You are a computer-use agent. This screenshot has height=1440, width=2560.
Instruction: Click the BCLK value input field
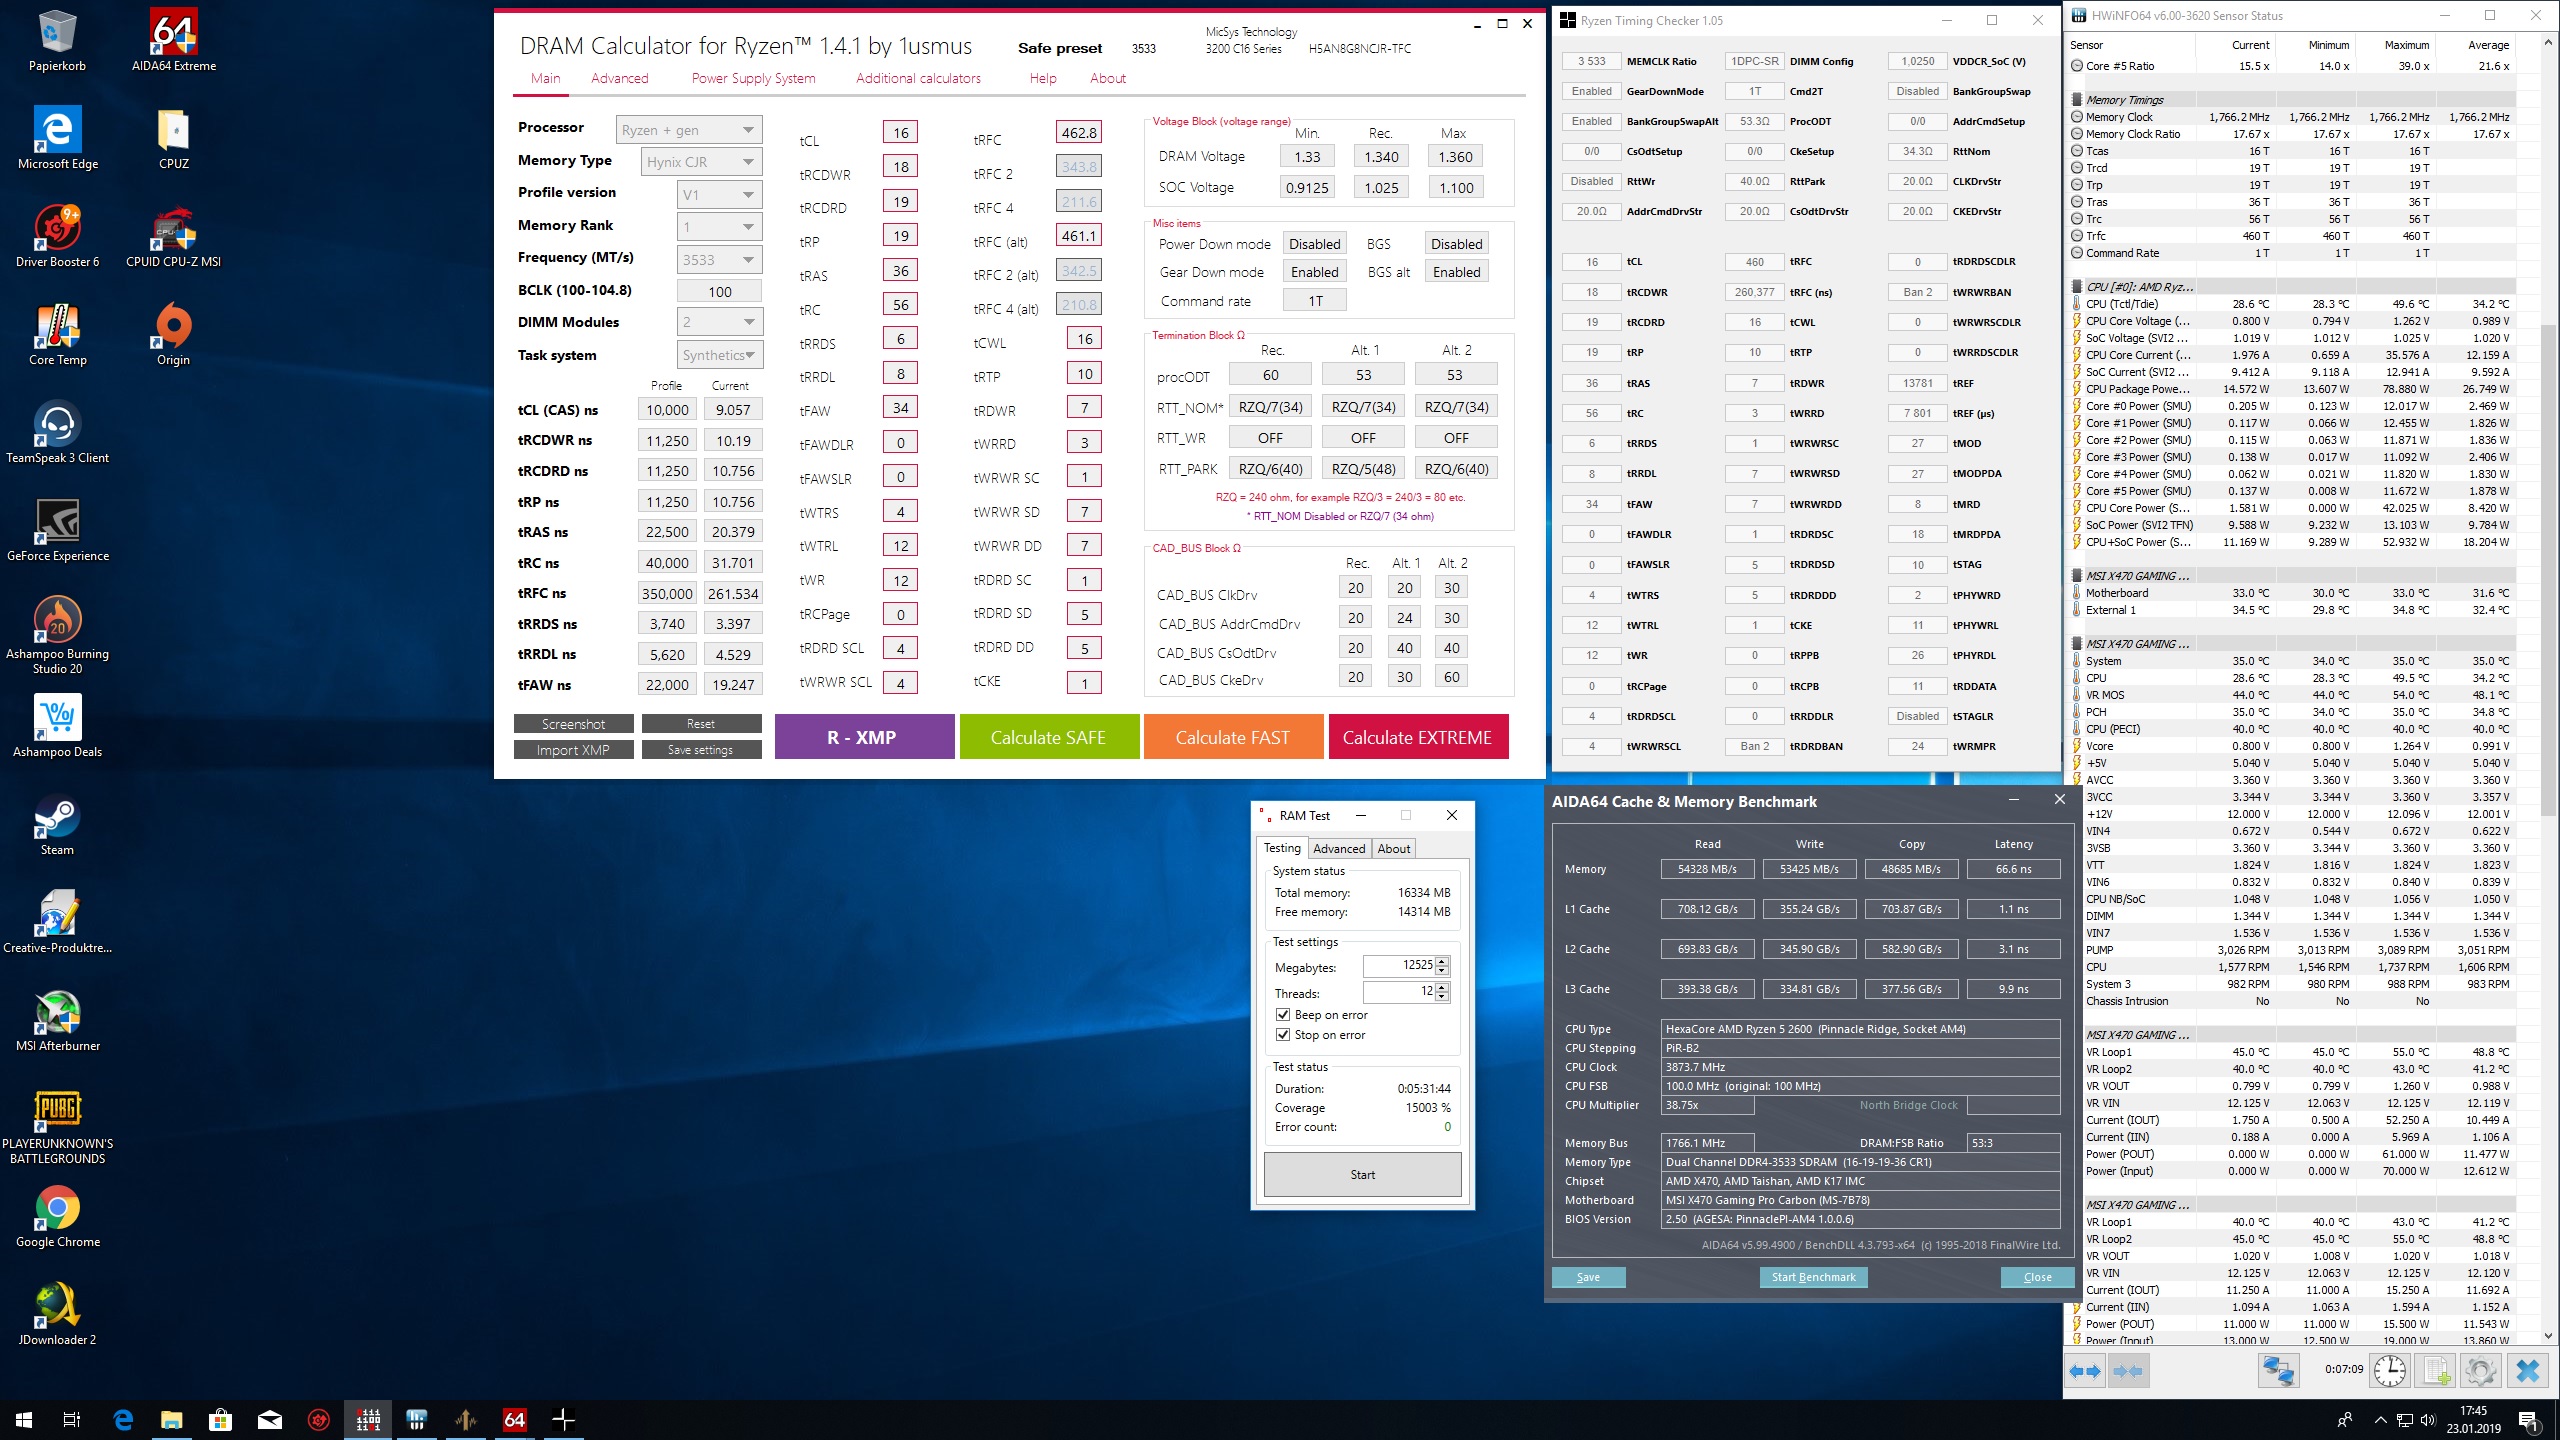[x=720, y=292]
